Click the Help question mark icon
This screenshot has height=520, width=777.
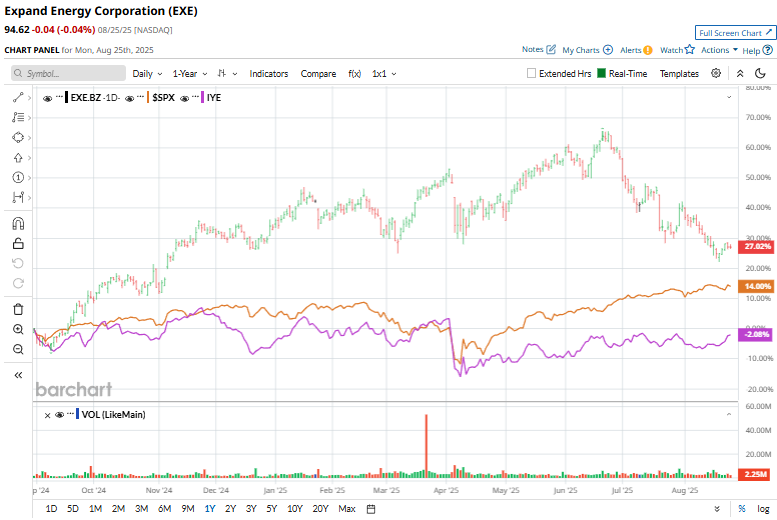pyautogui.click(x=768, y=50)
